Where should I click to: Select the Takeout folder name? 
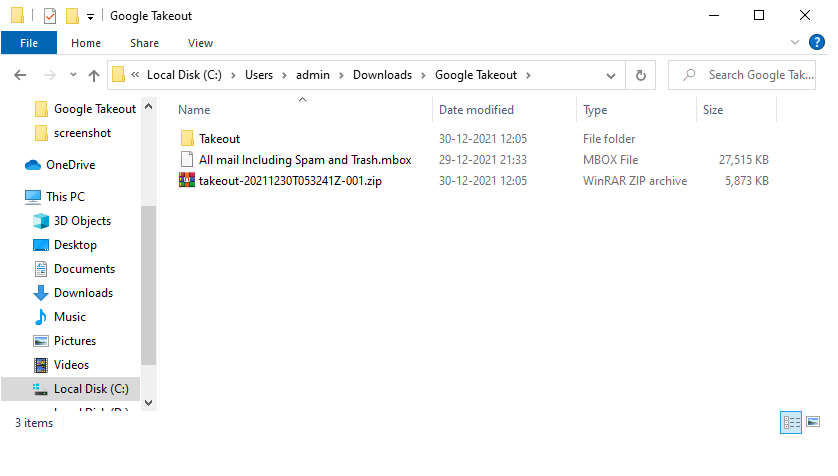coord(220,139)
